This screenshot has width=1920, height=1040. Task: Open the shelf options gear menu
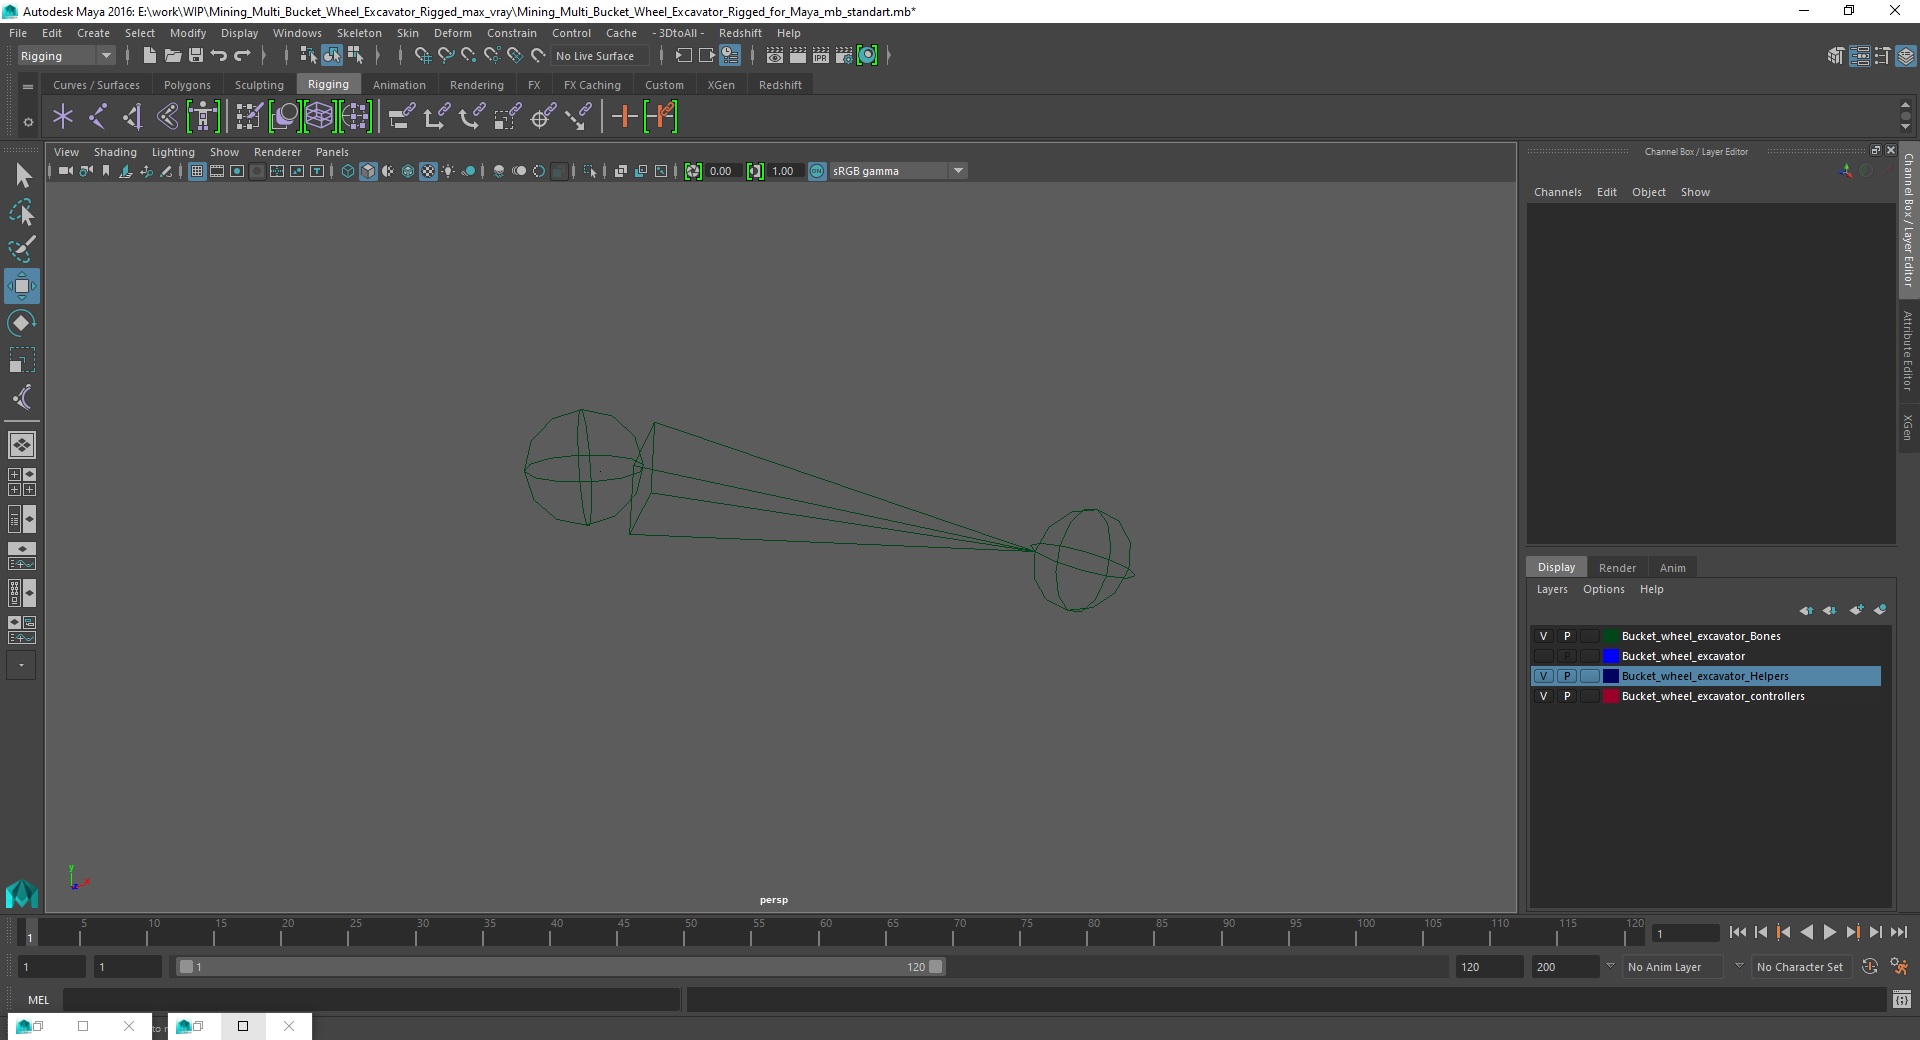coord(28,122)
